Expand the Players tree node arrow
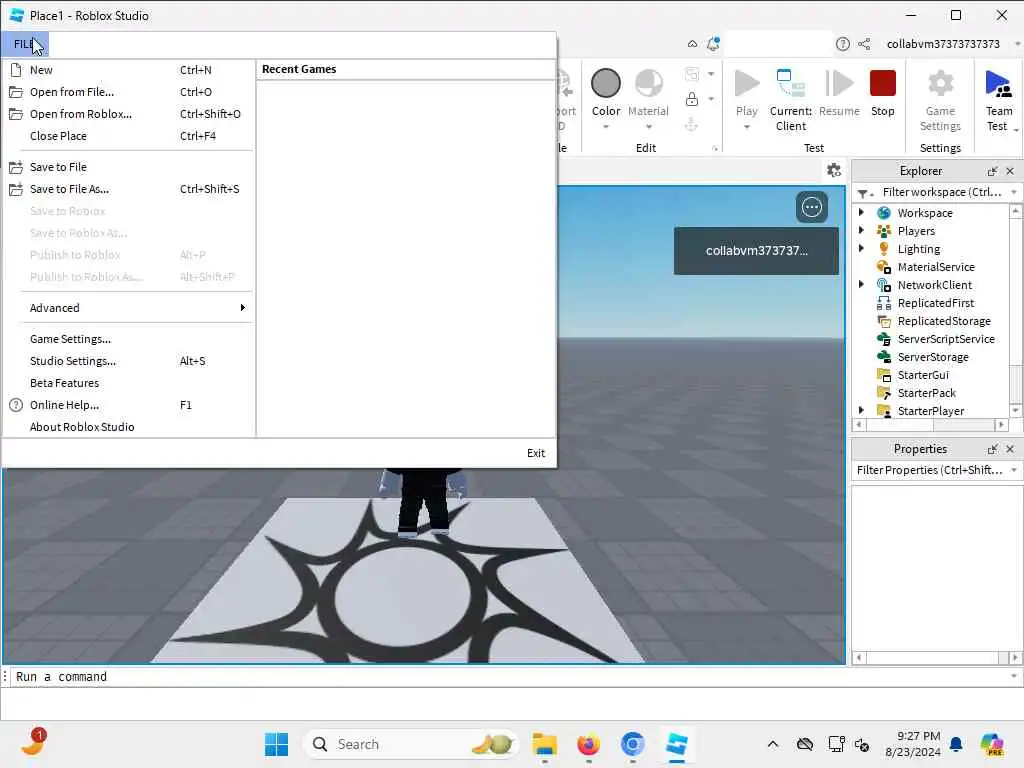Image resolution: width=1024 pixels, height=768 pixels. pos(861,230)
